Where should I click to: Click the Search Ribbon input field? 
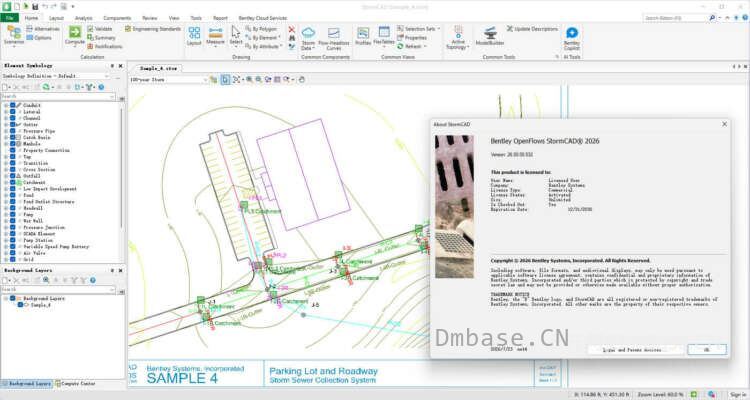point(675,18)
